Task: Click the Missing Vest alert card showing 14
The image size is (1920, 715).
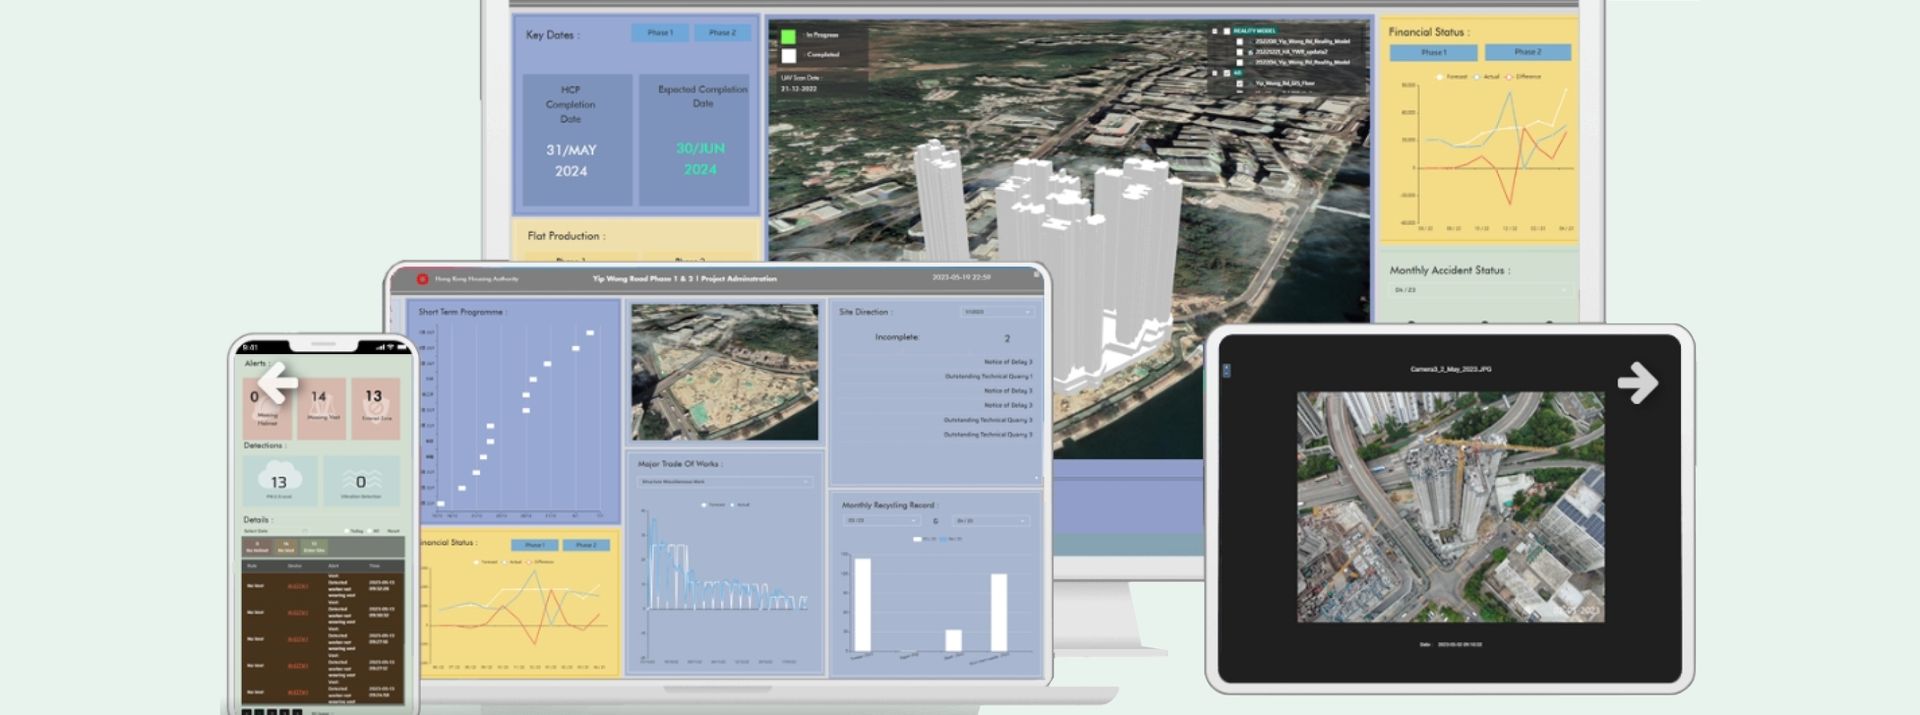Action: [322, 408]
